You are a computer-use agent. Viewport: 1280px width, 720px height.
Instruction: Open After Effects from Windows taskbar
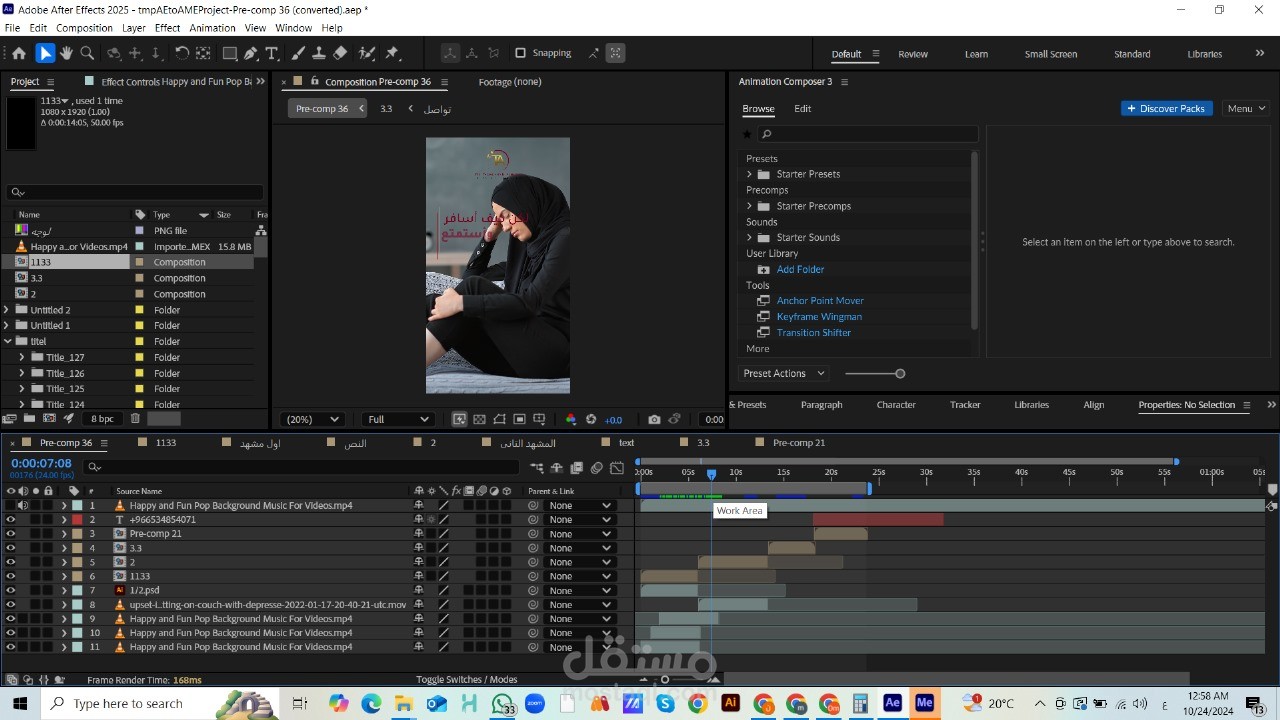pyautogui.click(x=892, y=703)
